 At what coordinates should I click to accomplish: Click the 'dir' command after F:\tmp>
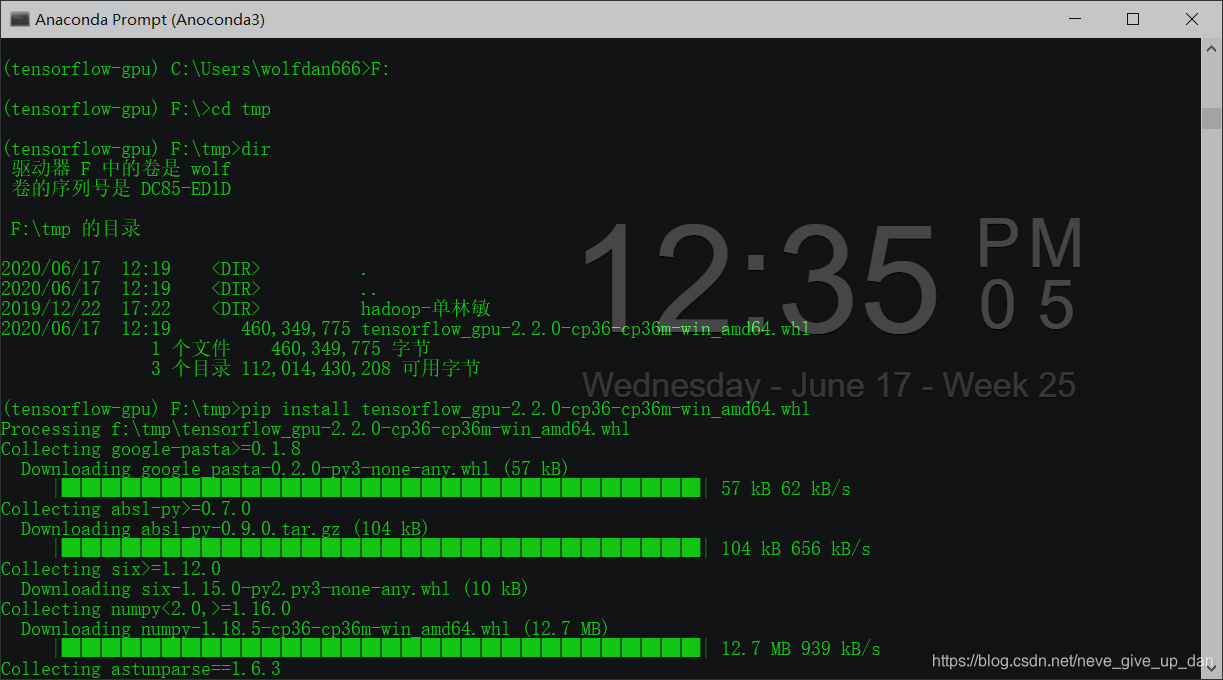(x=256, y=149)
